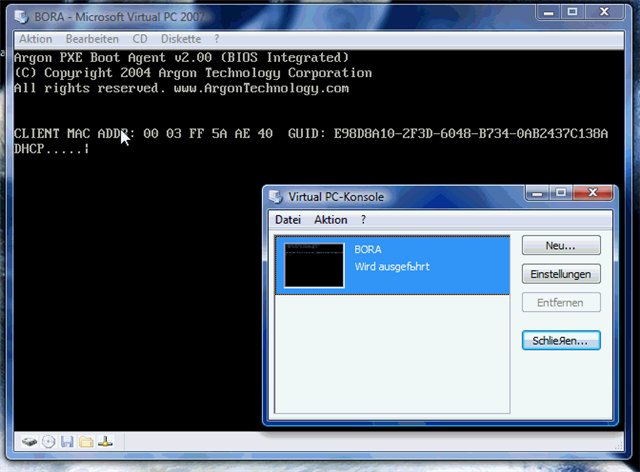The height and width of the screenshot is (472, 640).
Task: Select the BORA name in the console list
Action: (x=368, y=249)
